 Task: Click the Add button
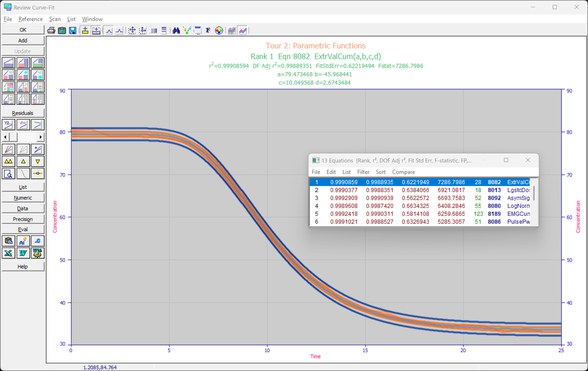point(23,40)
